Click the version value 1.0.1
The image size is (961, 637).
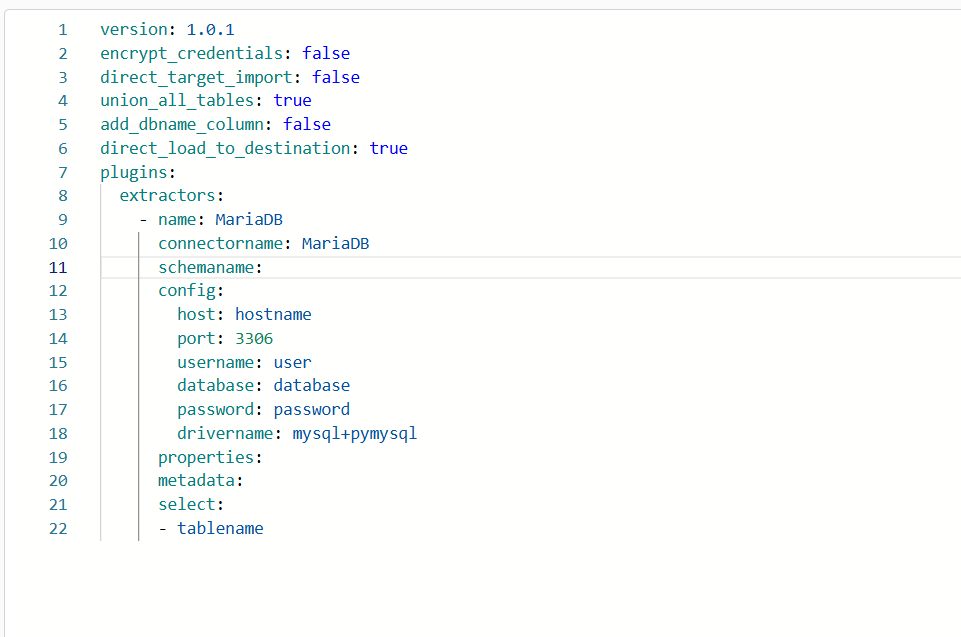coord(209,29)
